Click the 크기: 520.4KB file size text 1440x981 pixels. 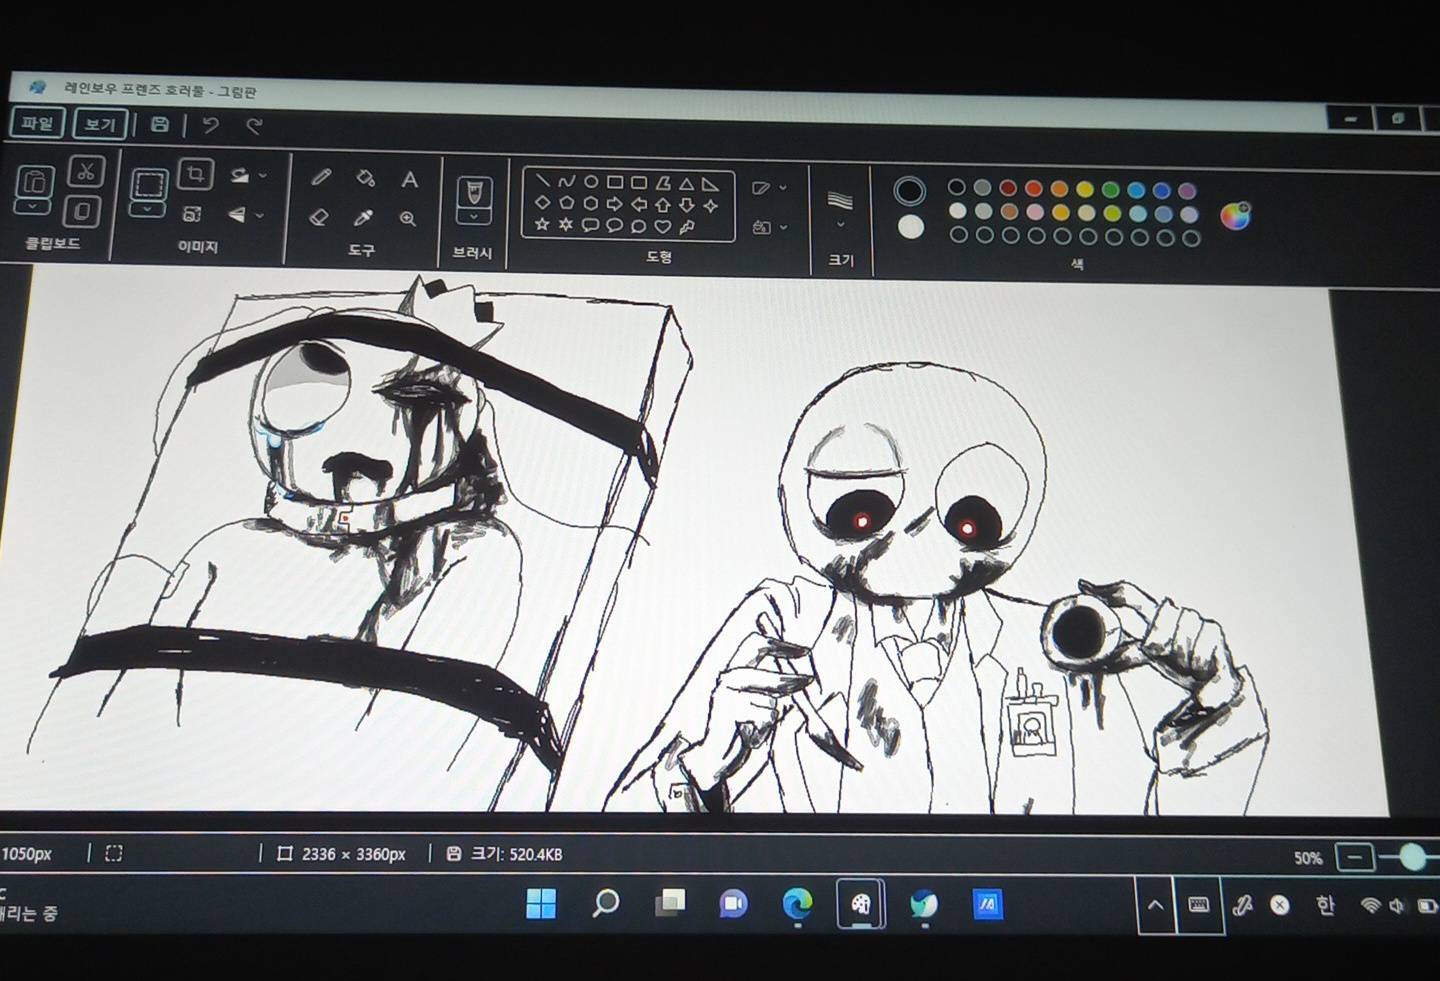tap(517, 854)
